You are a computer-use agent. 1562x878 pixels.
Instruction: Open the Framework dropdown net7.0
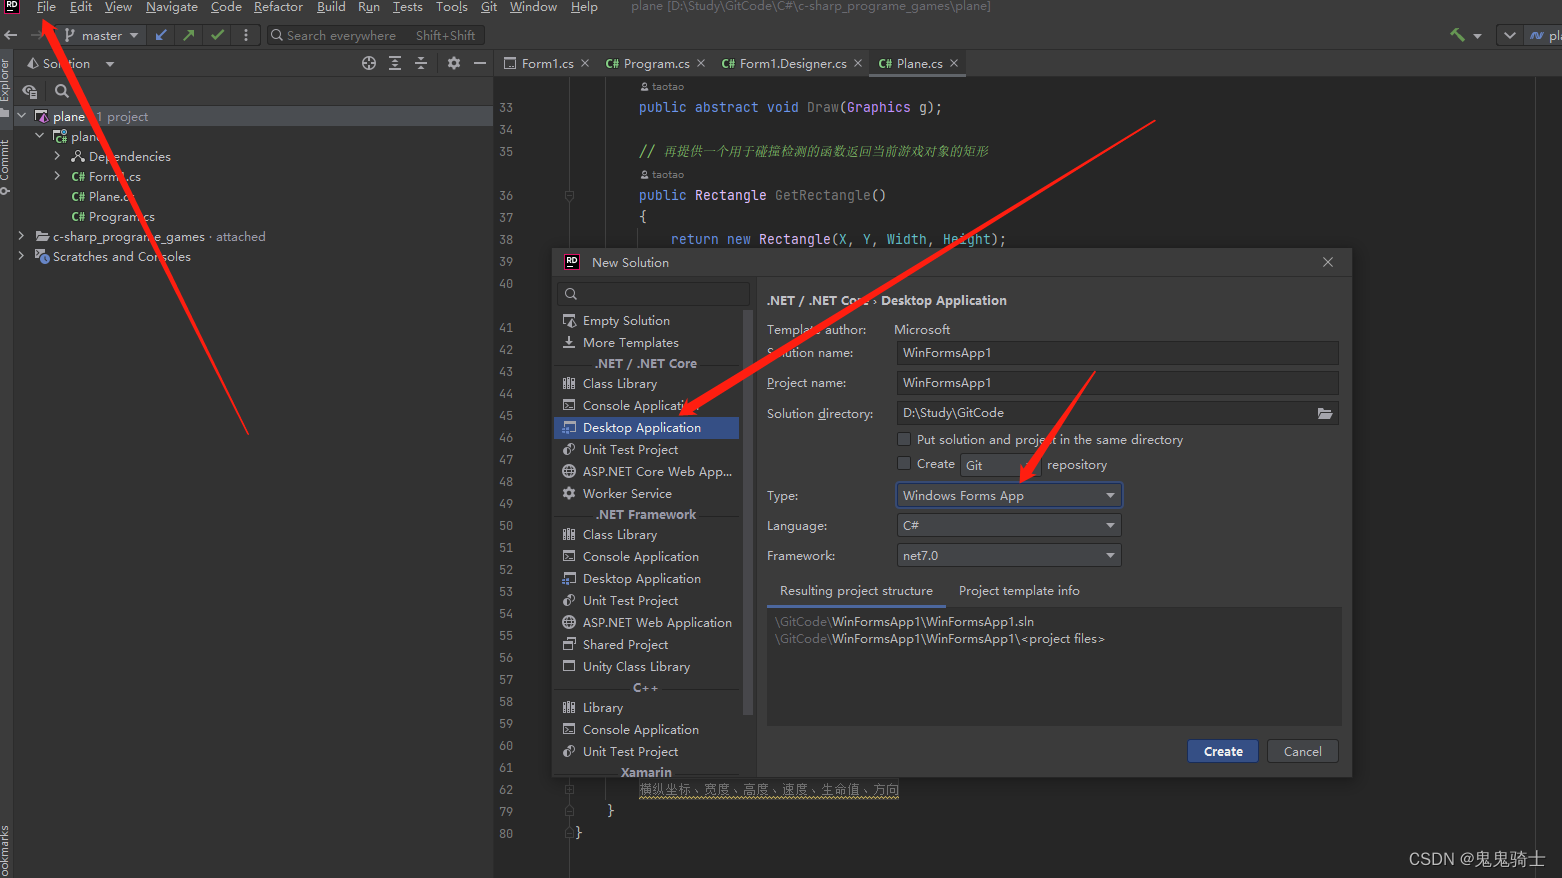(x=1009, y=555)
